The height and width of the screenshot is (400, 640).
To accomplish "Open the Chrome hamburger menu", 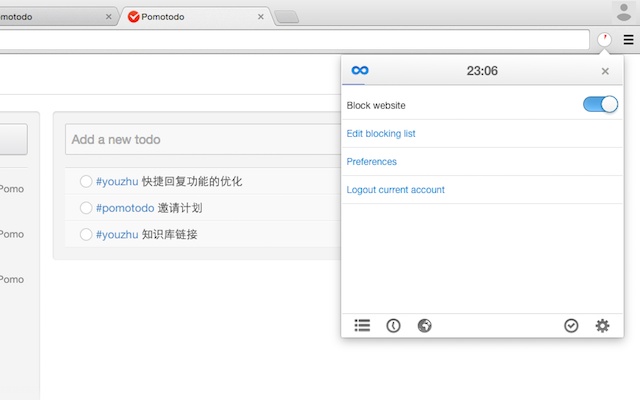I will point(628,40).
